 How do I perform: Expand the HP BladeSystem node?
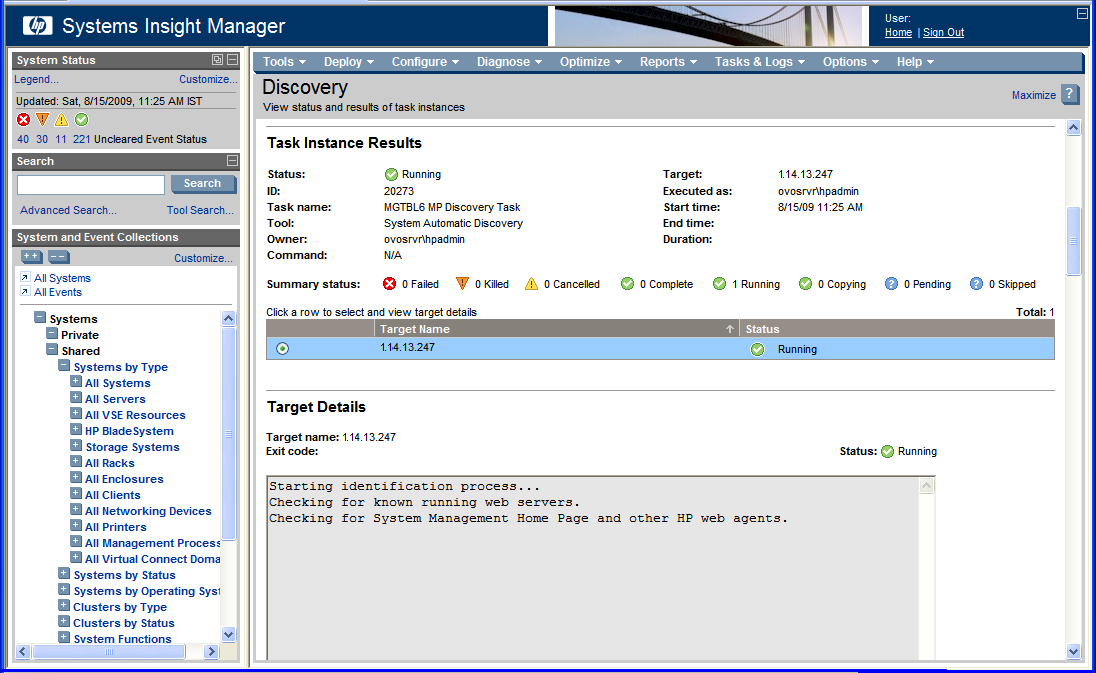tap(76, 430)
